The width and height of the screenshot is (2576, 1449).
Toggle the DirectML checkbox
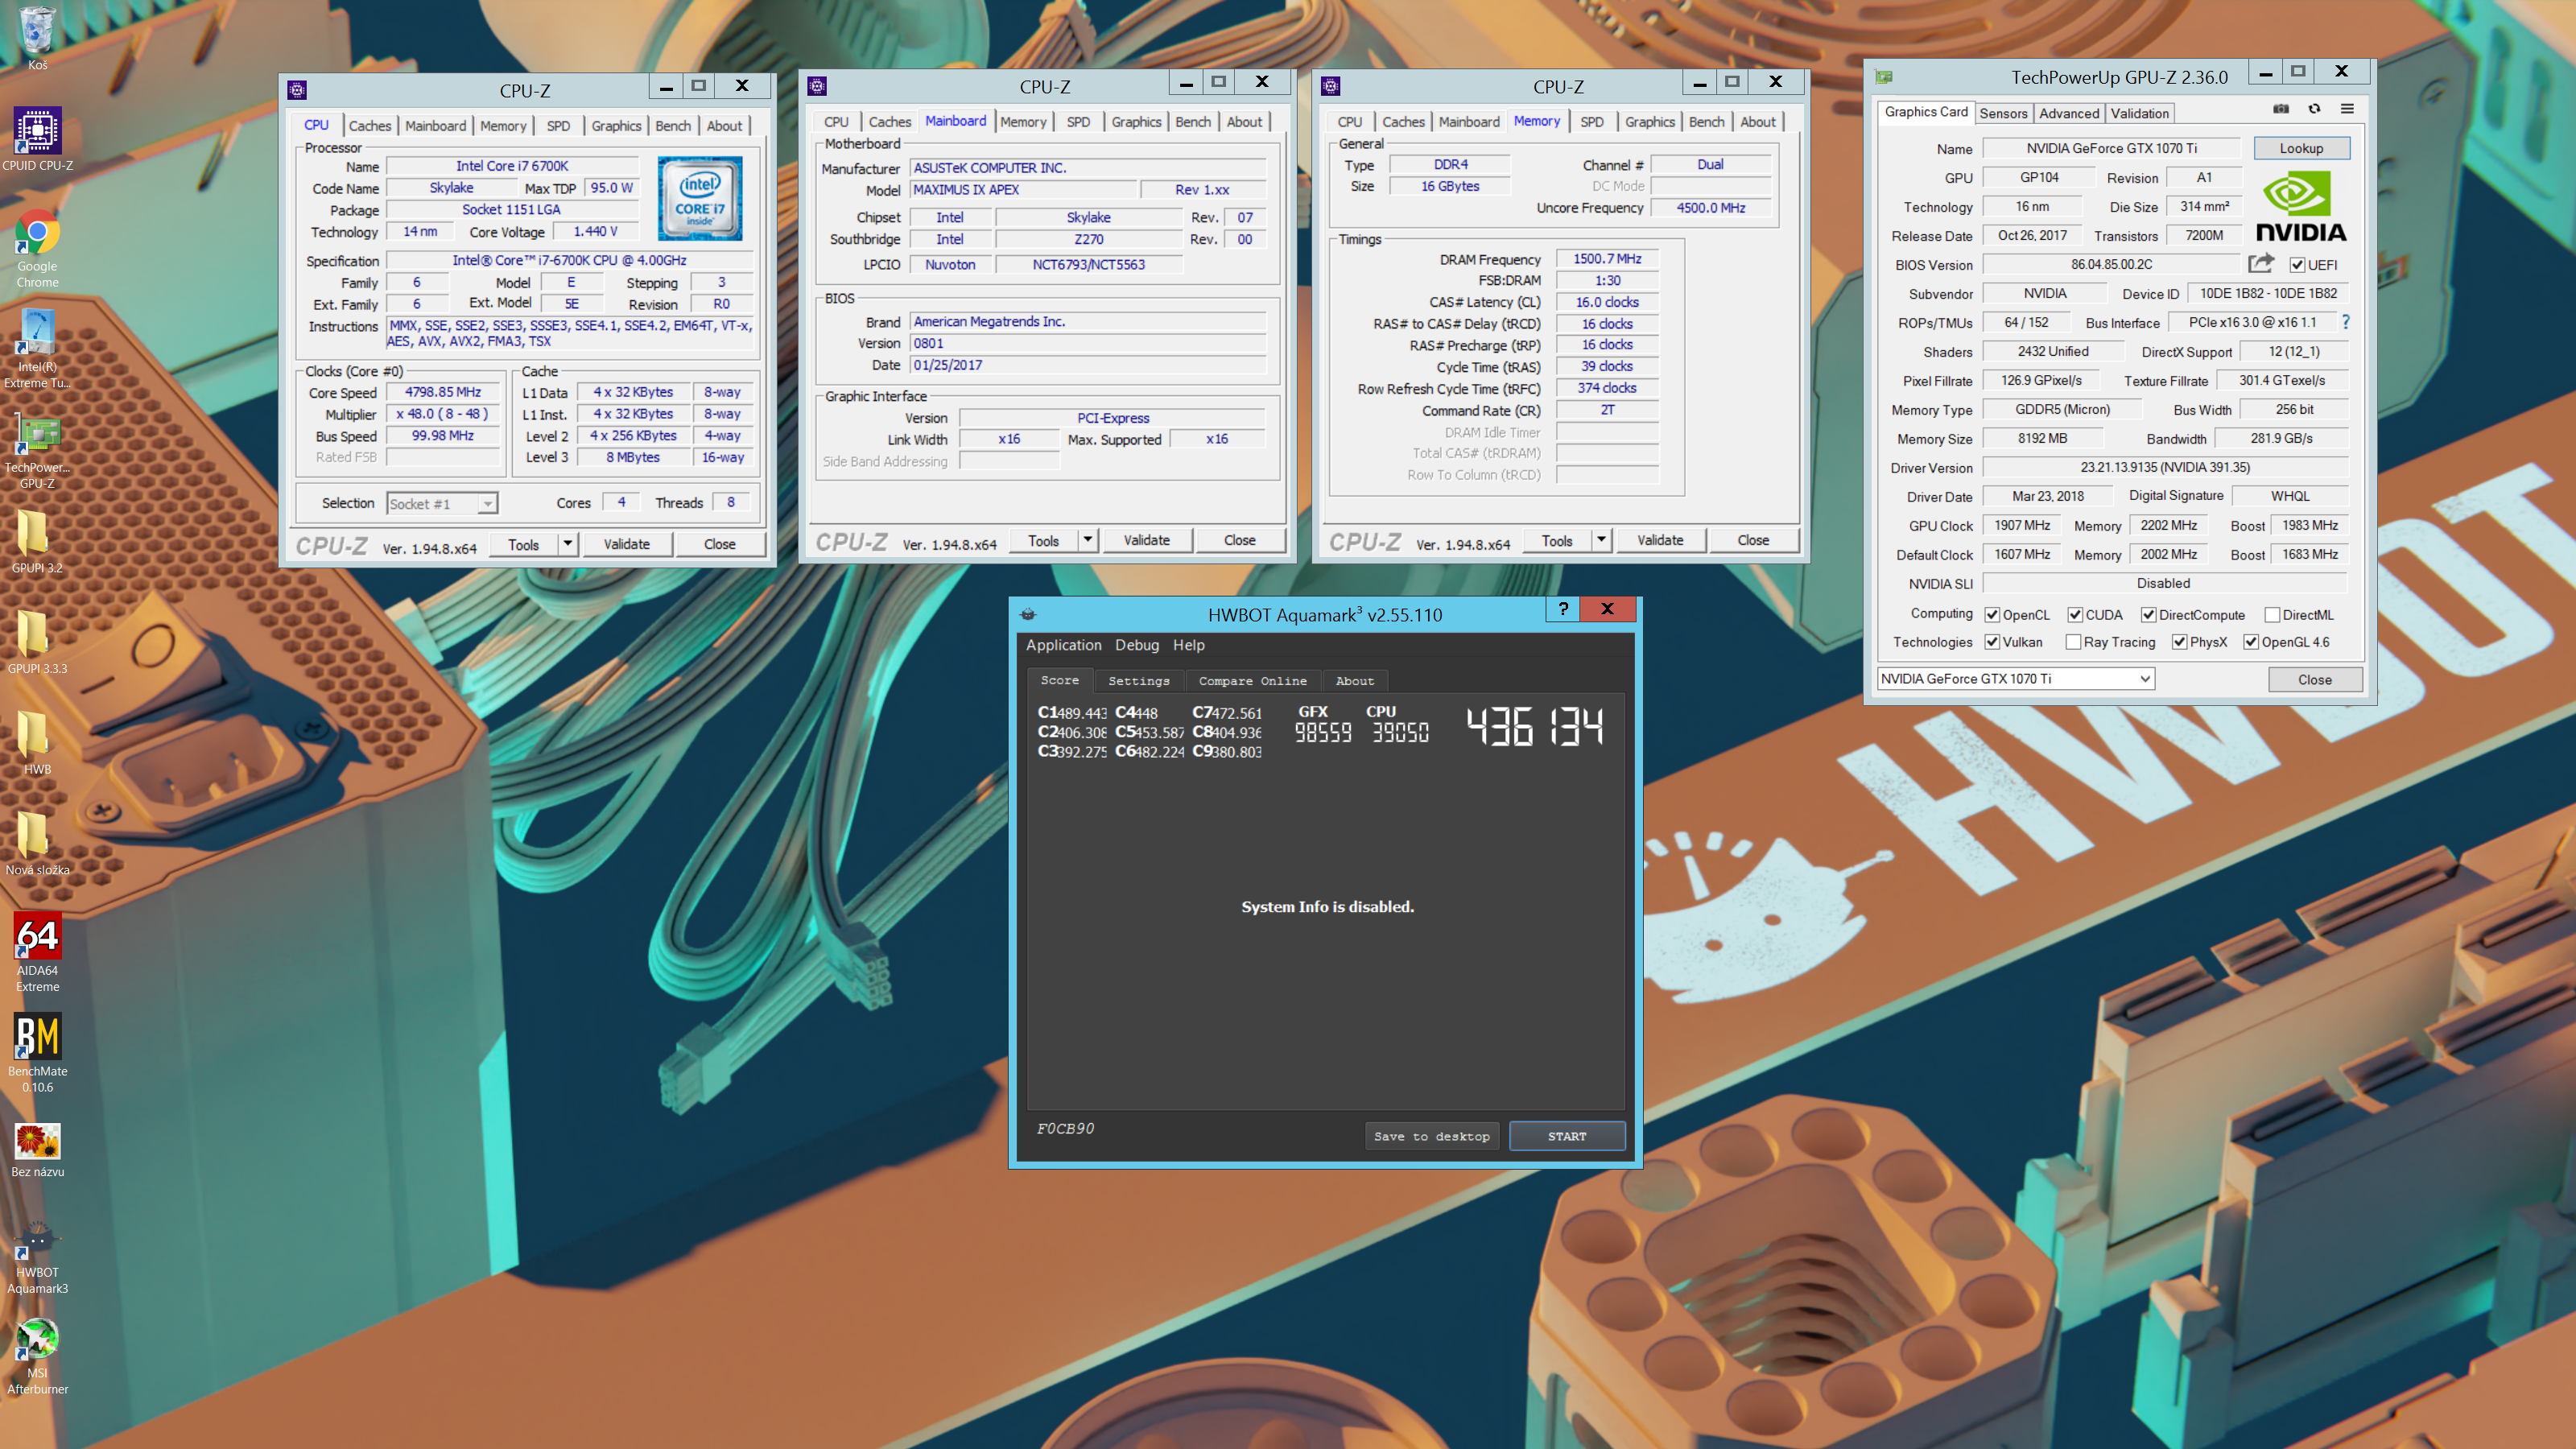point(2272,615)
